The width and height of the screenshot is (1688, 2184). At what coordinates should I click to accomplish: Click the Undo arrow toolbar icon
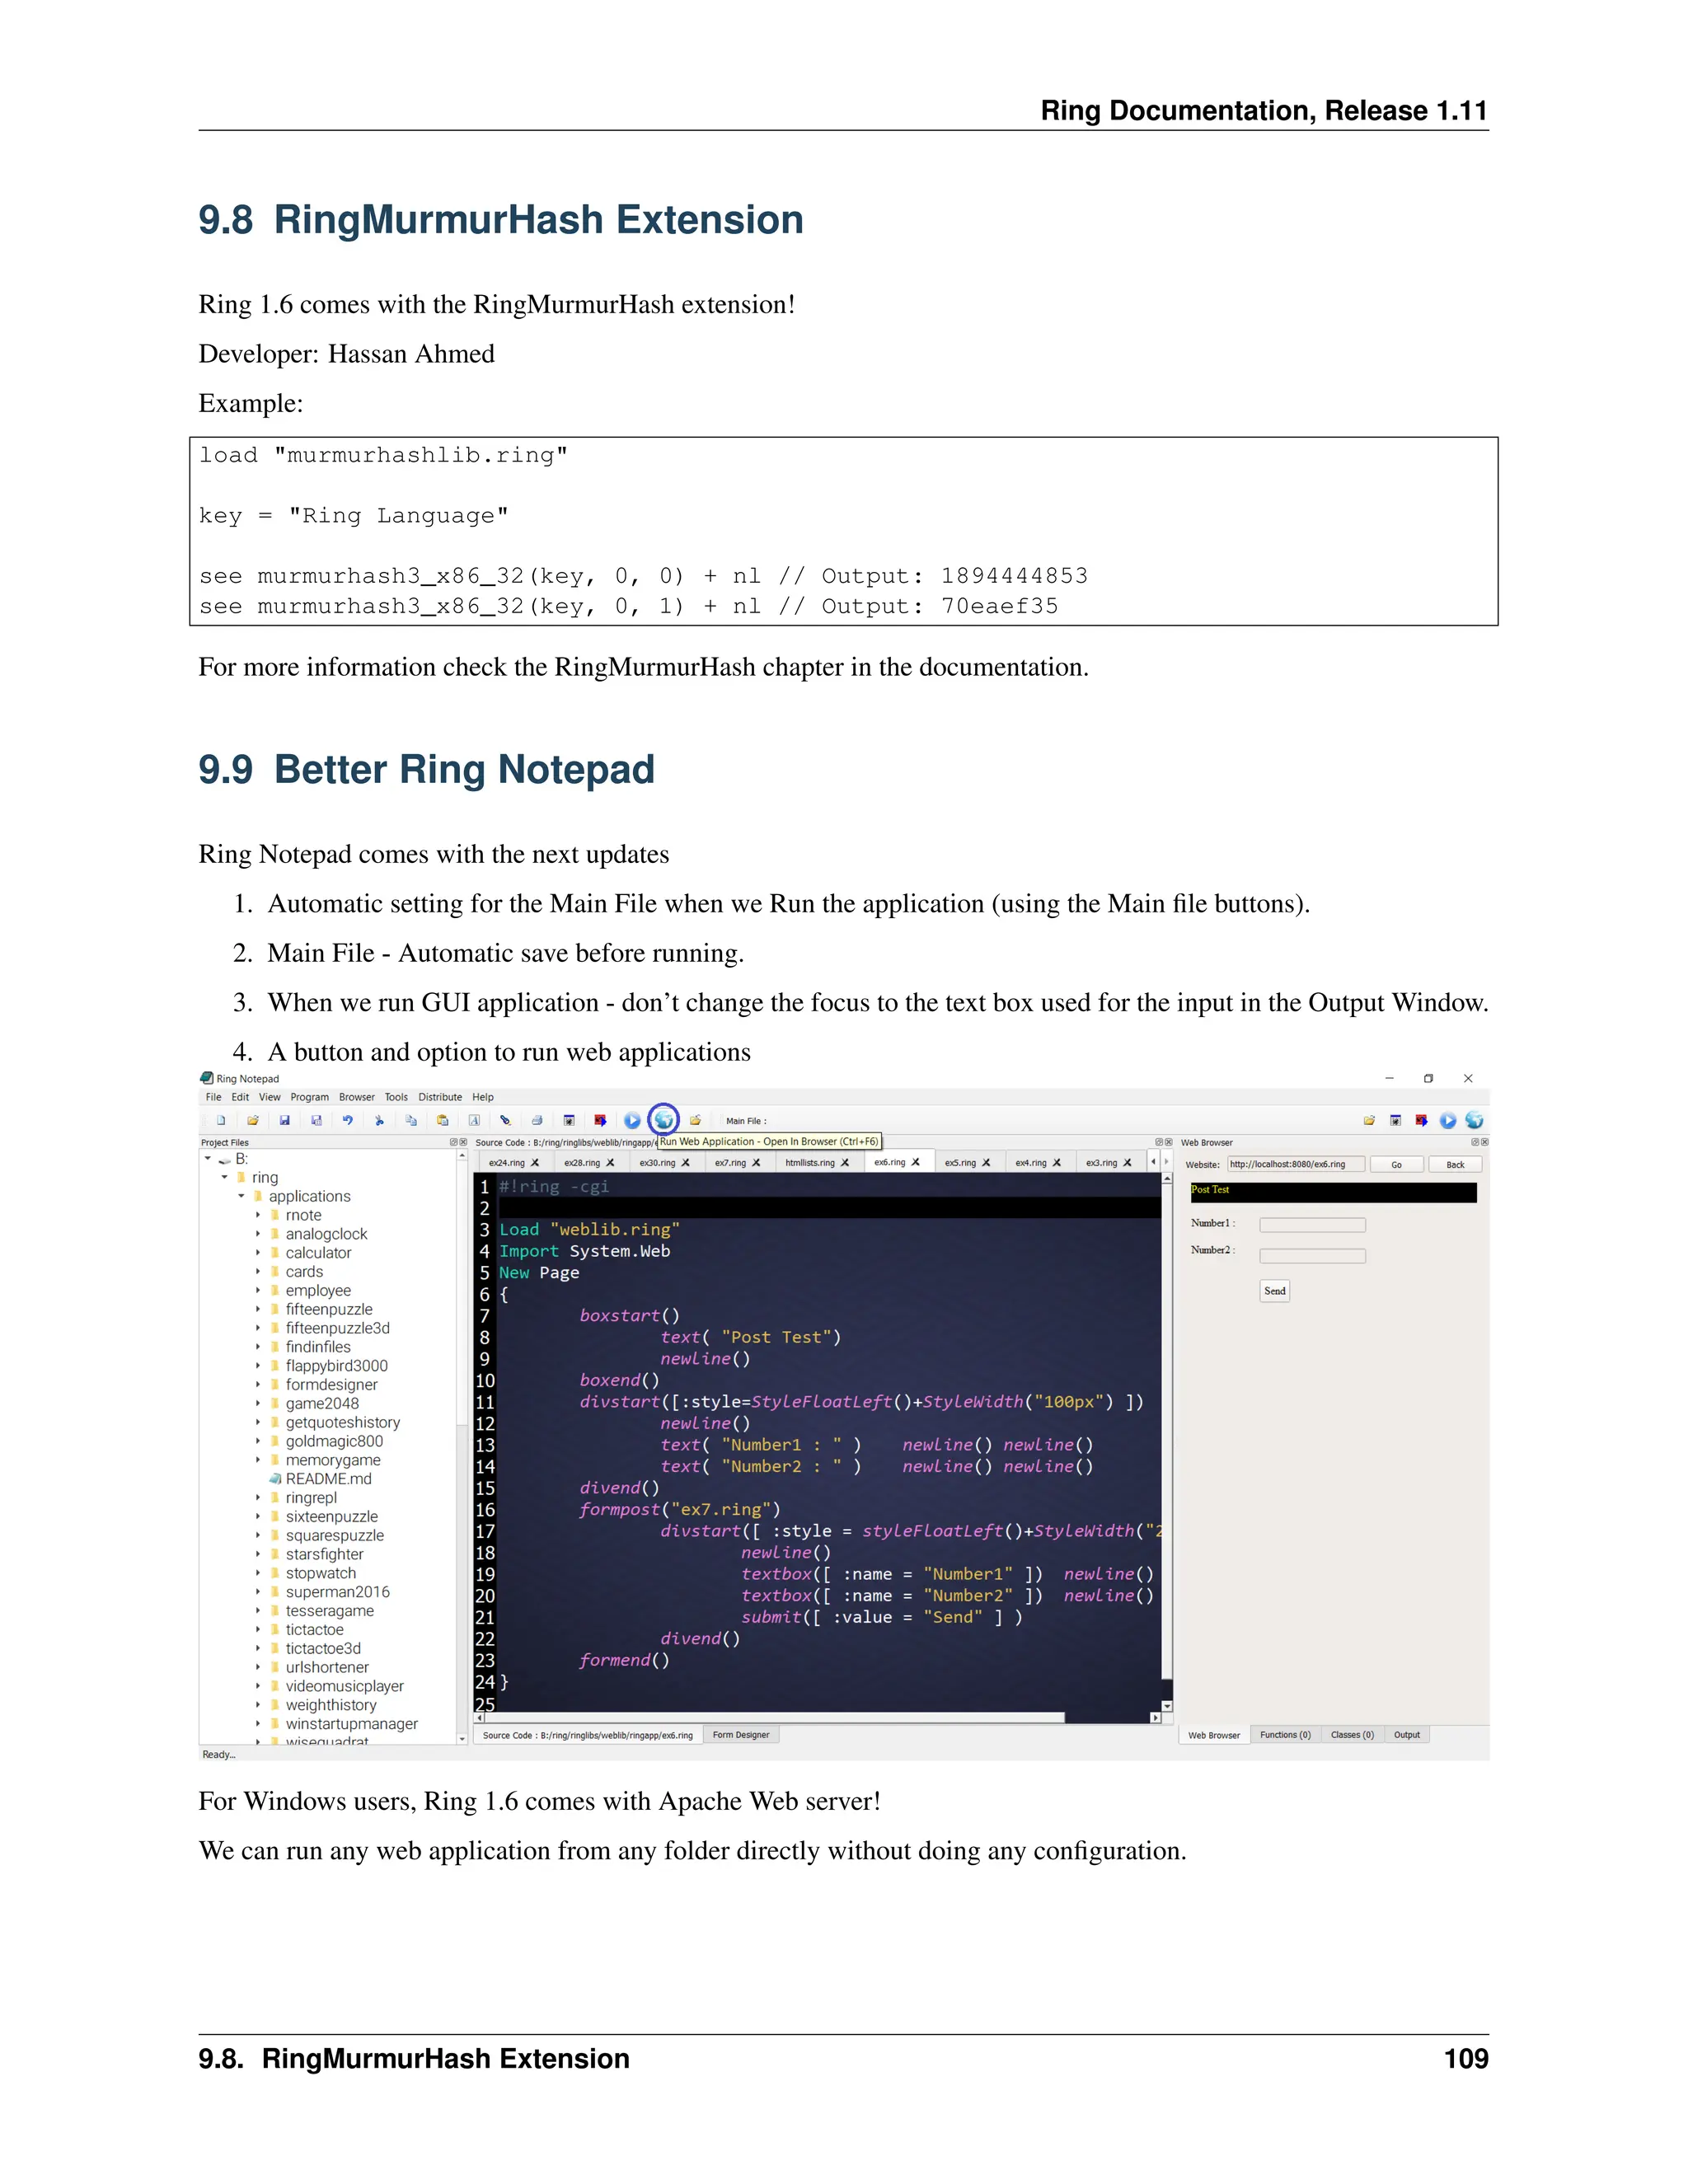347,1120
